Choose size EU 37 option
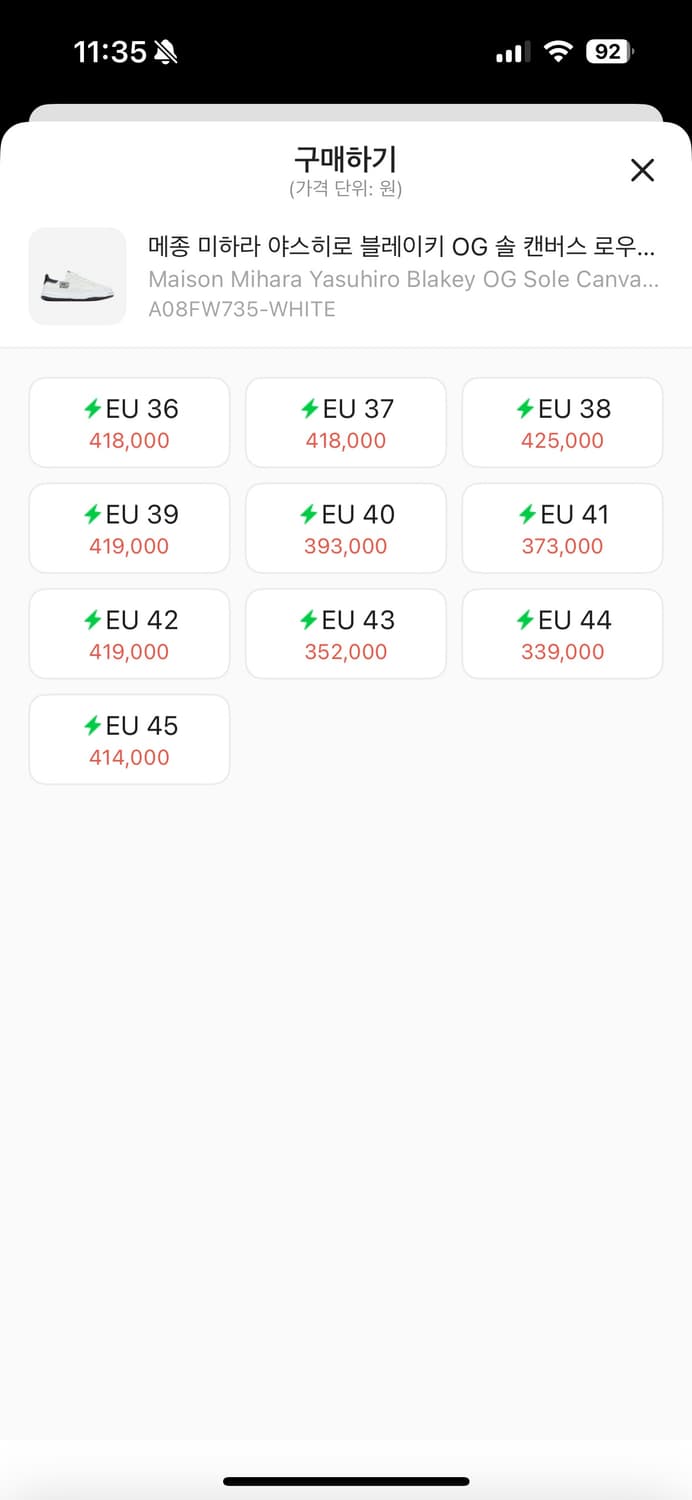The image size is (692, 1500). 346,422
